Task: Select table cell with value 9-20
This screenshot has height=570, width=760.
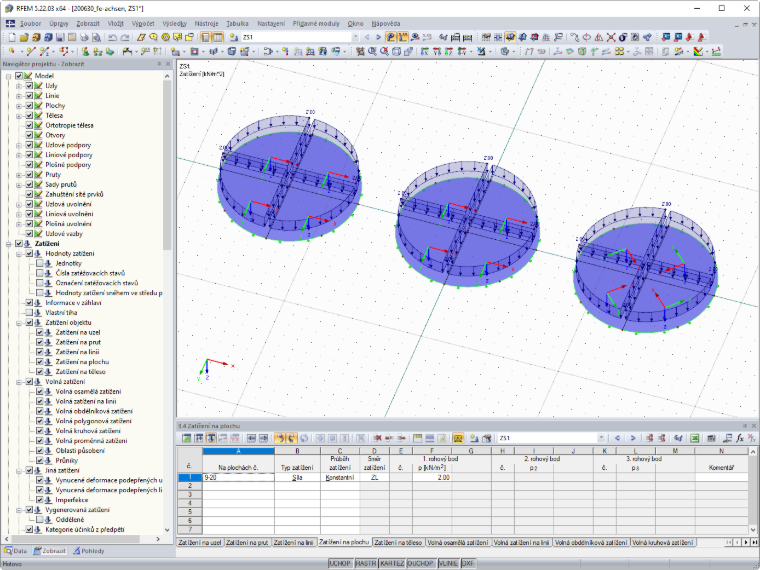Action: point(238,477)
